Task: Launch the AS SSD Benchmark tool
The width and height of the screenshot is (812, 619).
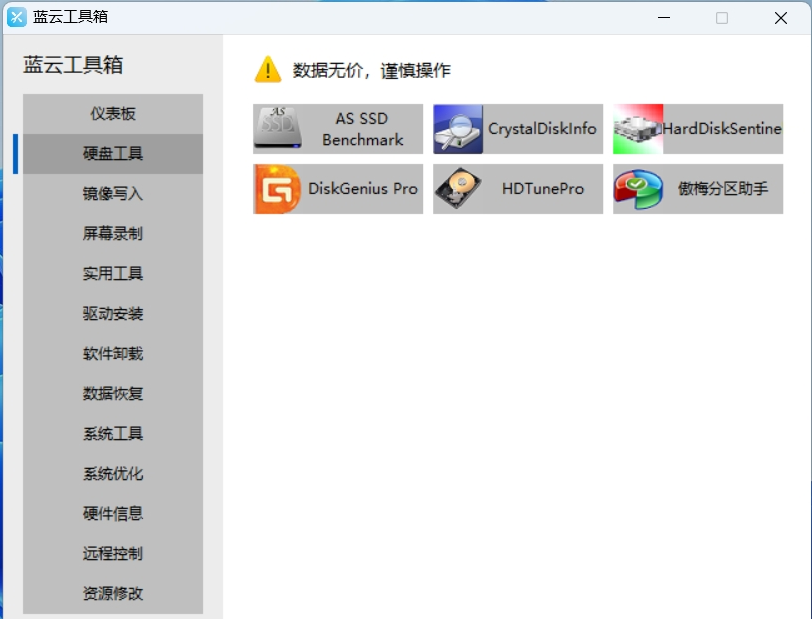Action: point(336,129)
